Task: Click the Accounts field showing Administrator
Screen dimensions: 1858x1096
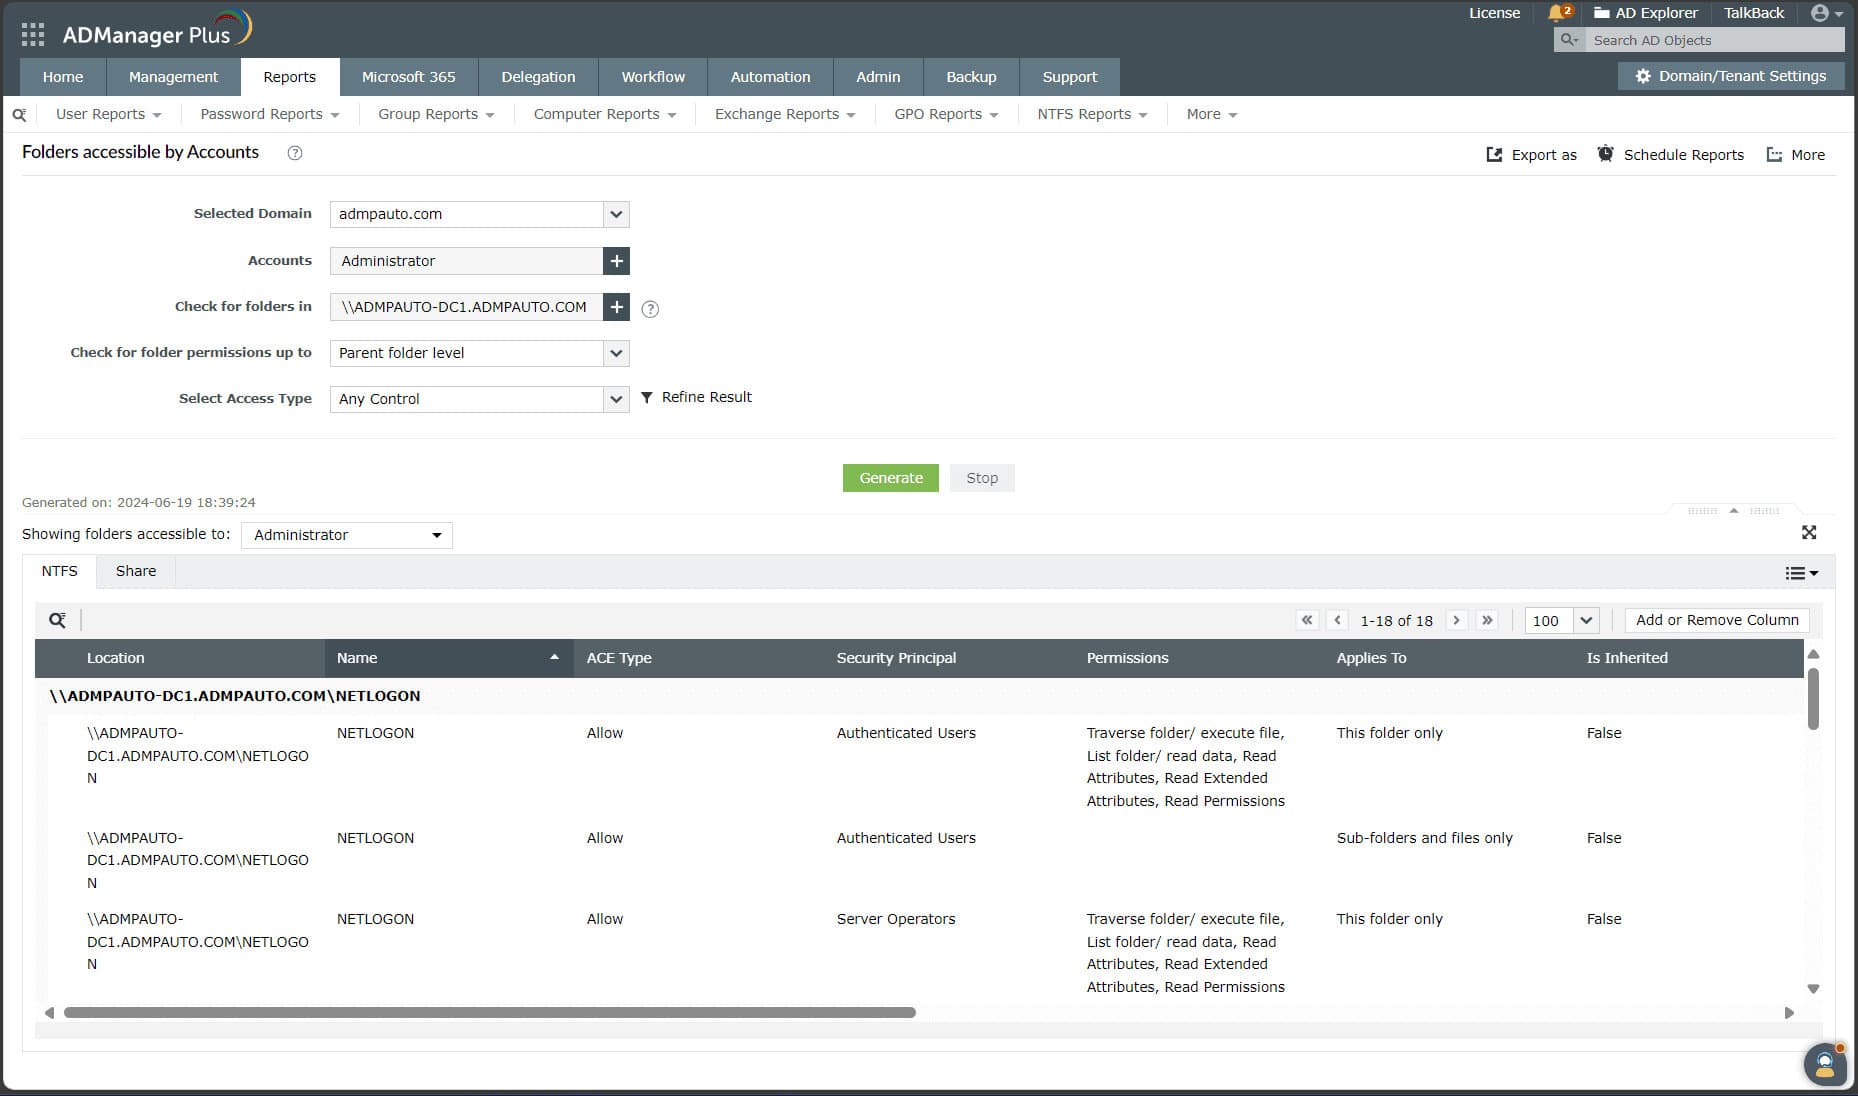Action: click(466, 261)
